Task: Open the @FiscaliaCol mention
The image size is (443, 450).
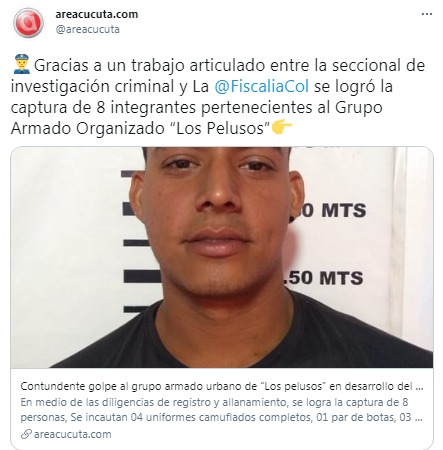Action: pos(261,86)
